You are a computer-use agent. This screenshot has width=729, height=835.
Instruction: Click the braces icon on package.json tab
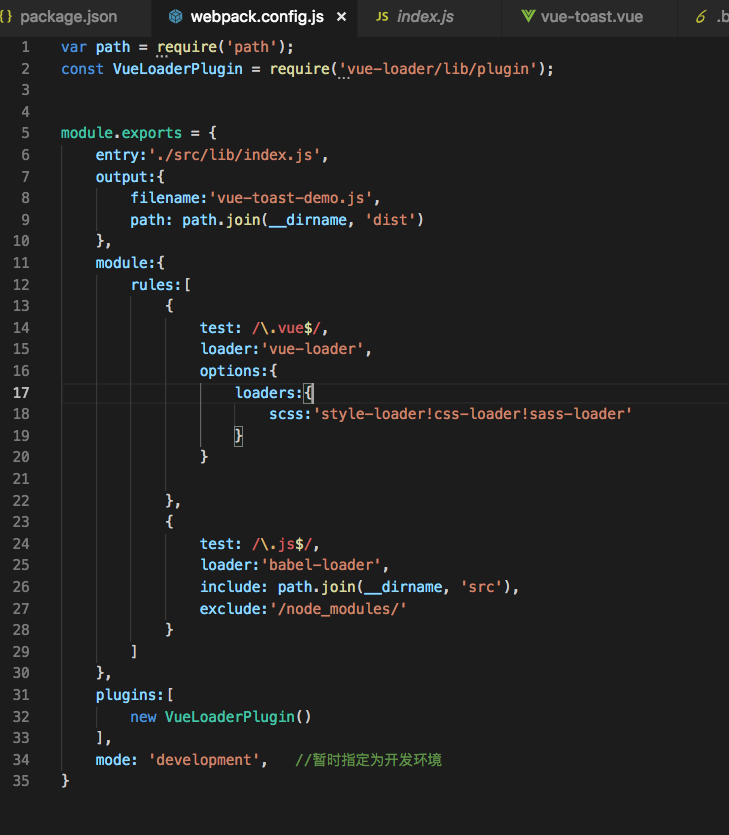pyautogui.click(x=6, y=17)
